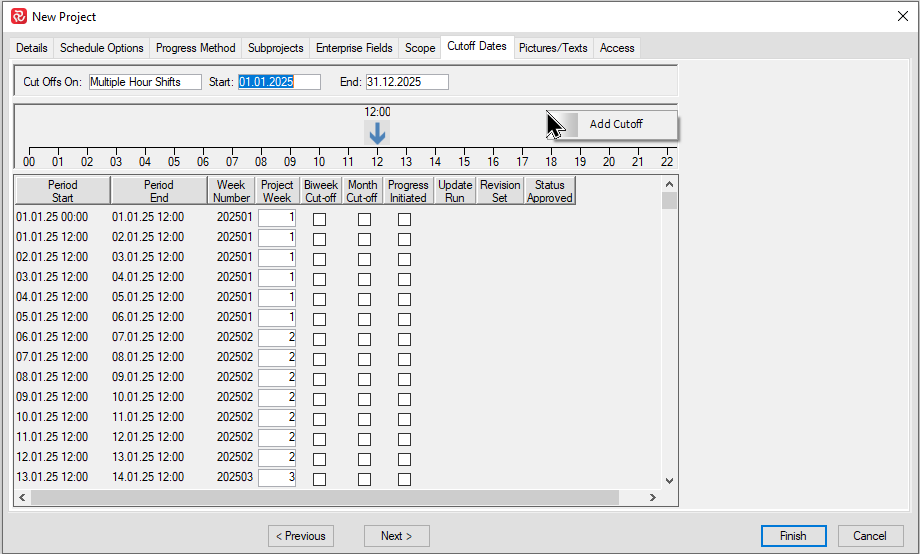Click hour 18 on the timeline ruler
The height and width of the screenshot is (554, 920).
[551, 161]
